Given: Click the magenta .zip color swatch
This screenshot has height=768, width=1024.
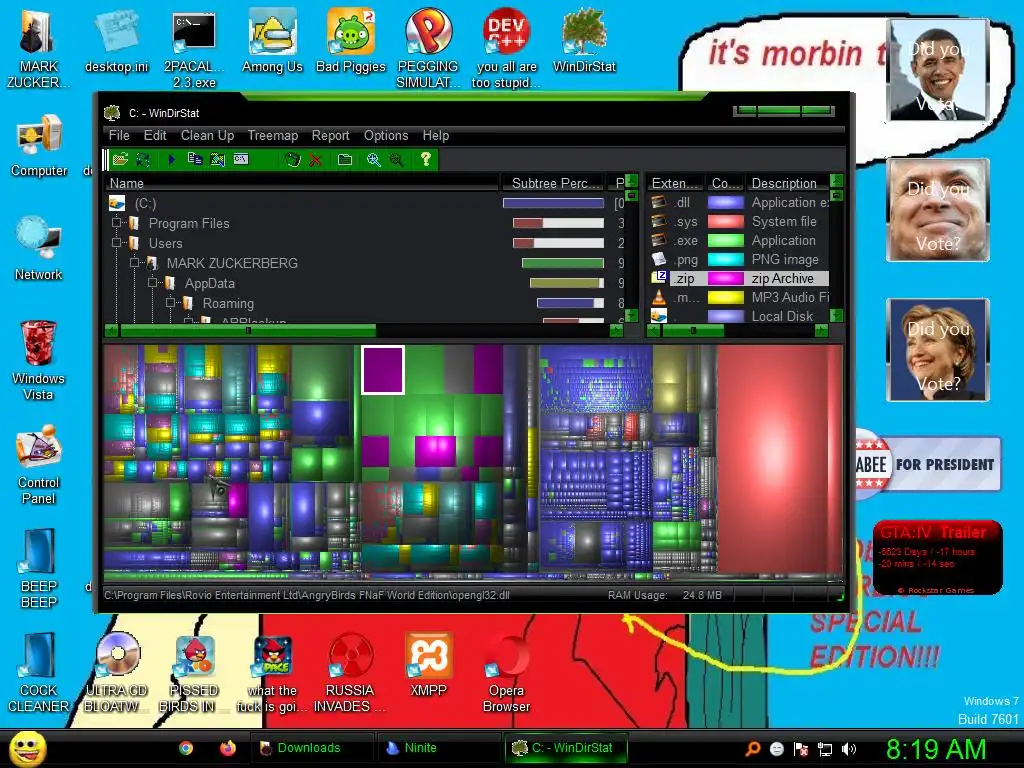Looking at the screenshot, I should pos(726,278).
